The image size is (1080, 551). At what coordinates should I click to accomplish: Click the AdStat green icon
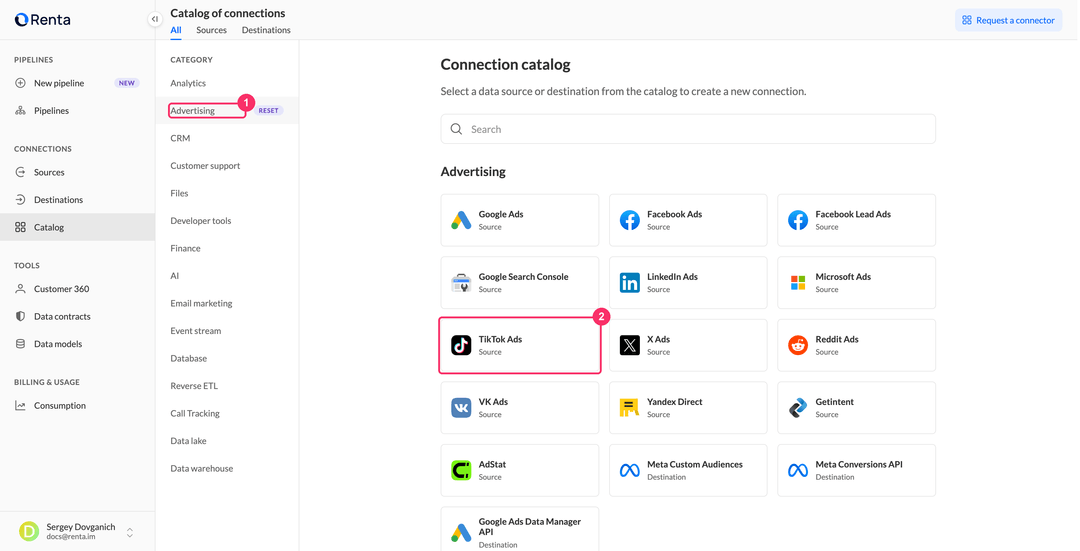click(461, 470)
